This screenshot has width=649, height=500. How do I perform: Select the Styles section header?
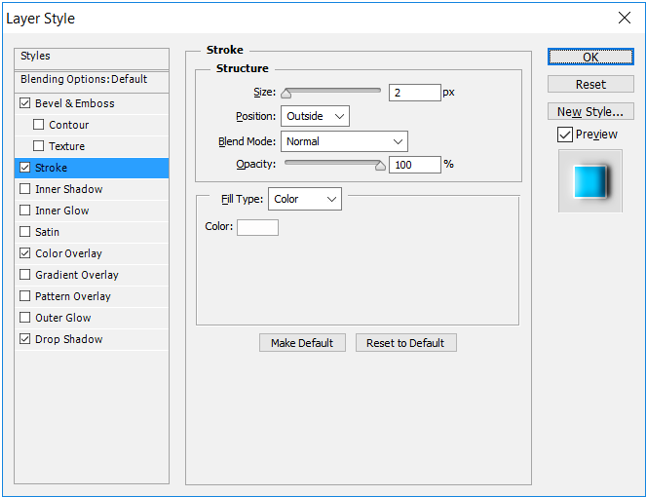point(91,58)
